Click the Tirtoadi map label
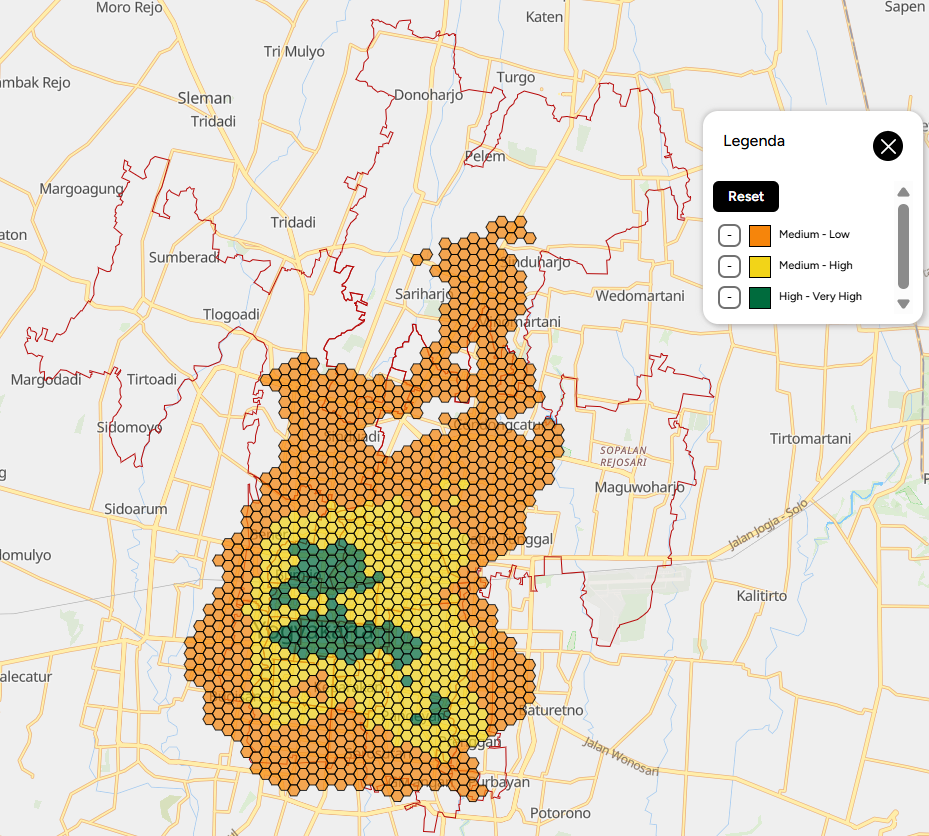Viewport: 929px width, 836px height. tap(152, 379)
